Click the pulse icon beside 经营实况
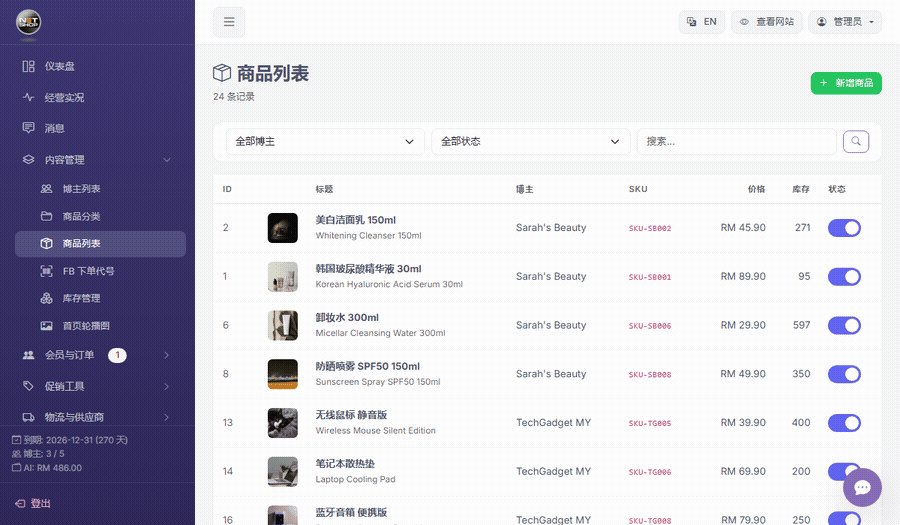This screenshot has width=900, height=525. 28,98
